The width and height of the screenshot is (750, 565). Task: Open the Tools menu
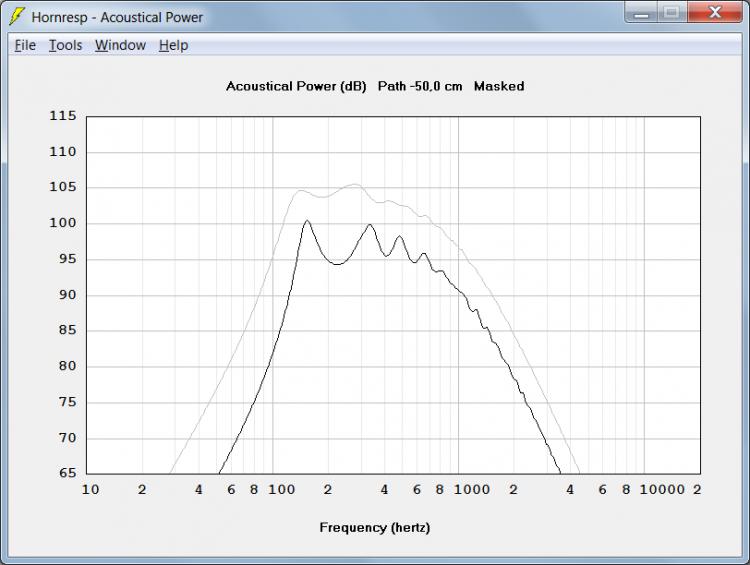click(x=66, y=45)
